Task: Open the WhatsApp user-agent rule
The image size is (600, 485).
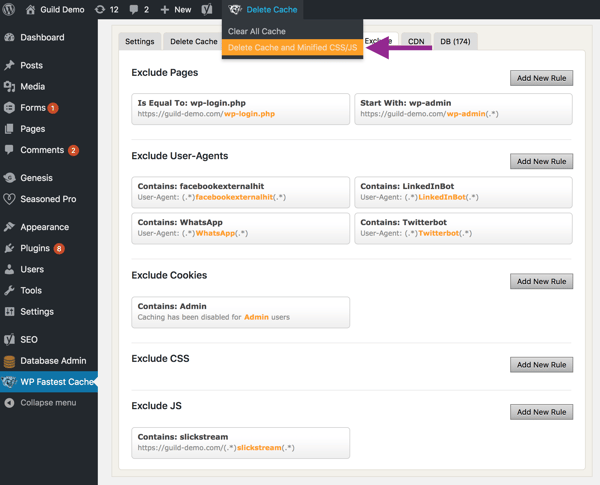Action: click(x=241, y=228)
